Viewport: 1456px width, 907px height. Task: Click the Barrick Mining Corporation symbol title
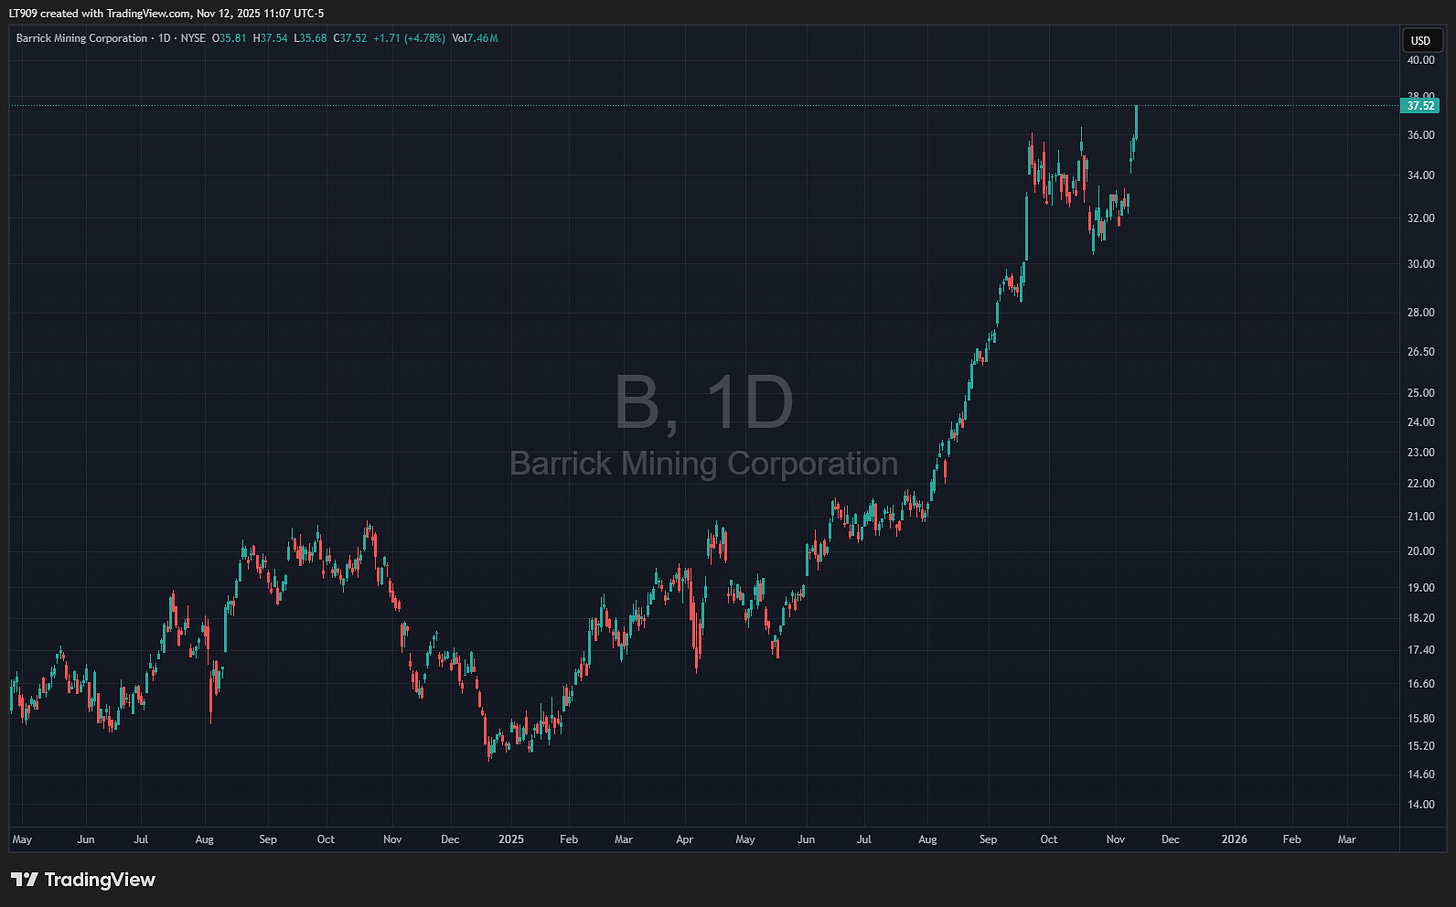click(82, 38)
